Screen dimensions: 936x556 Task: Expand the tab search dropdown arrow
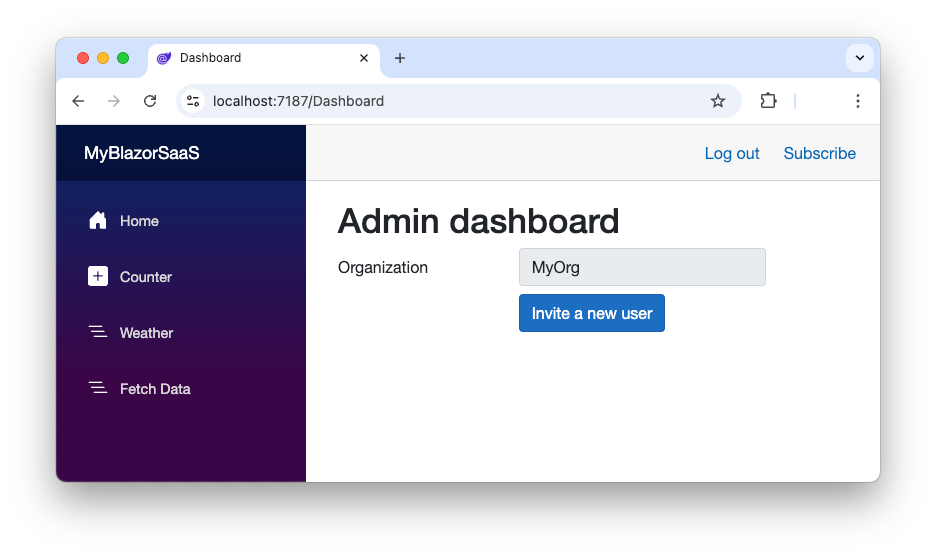860,58
